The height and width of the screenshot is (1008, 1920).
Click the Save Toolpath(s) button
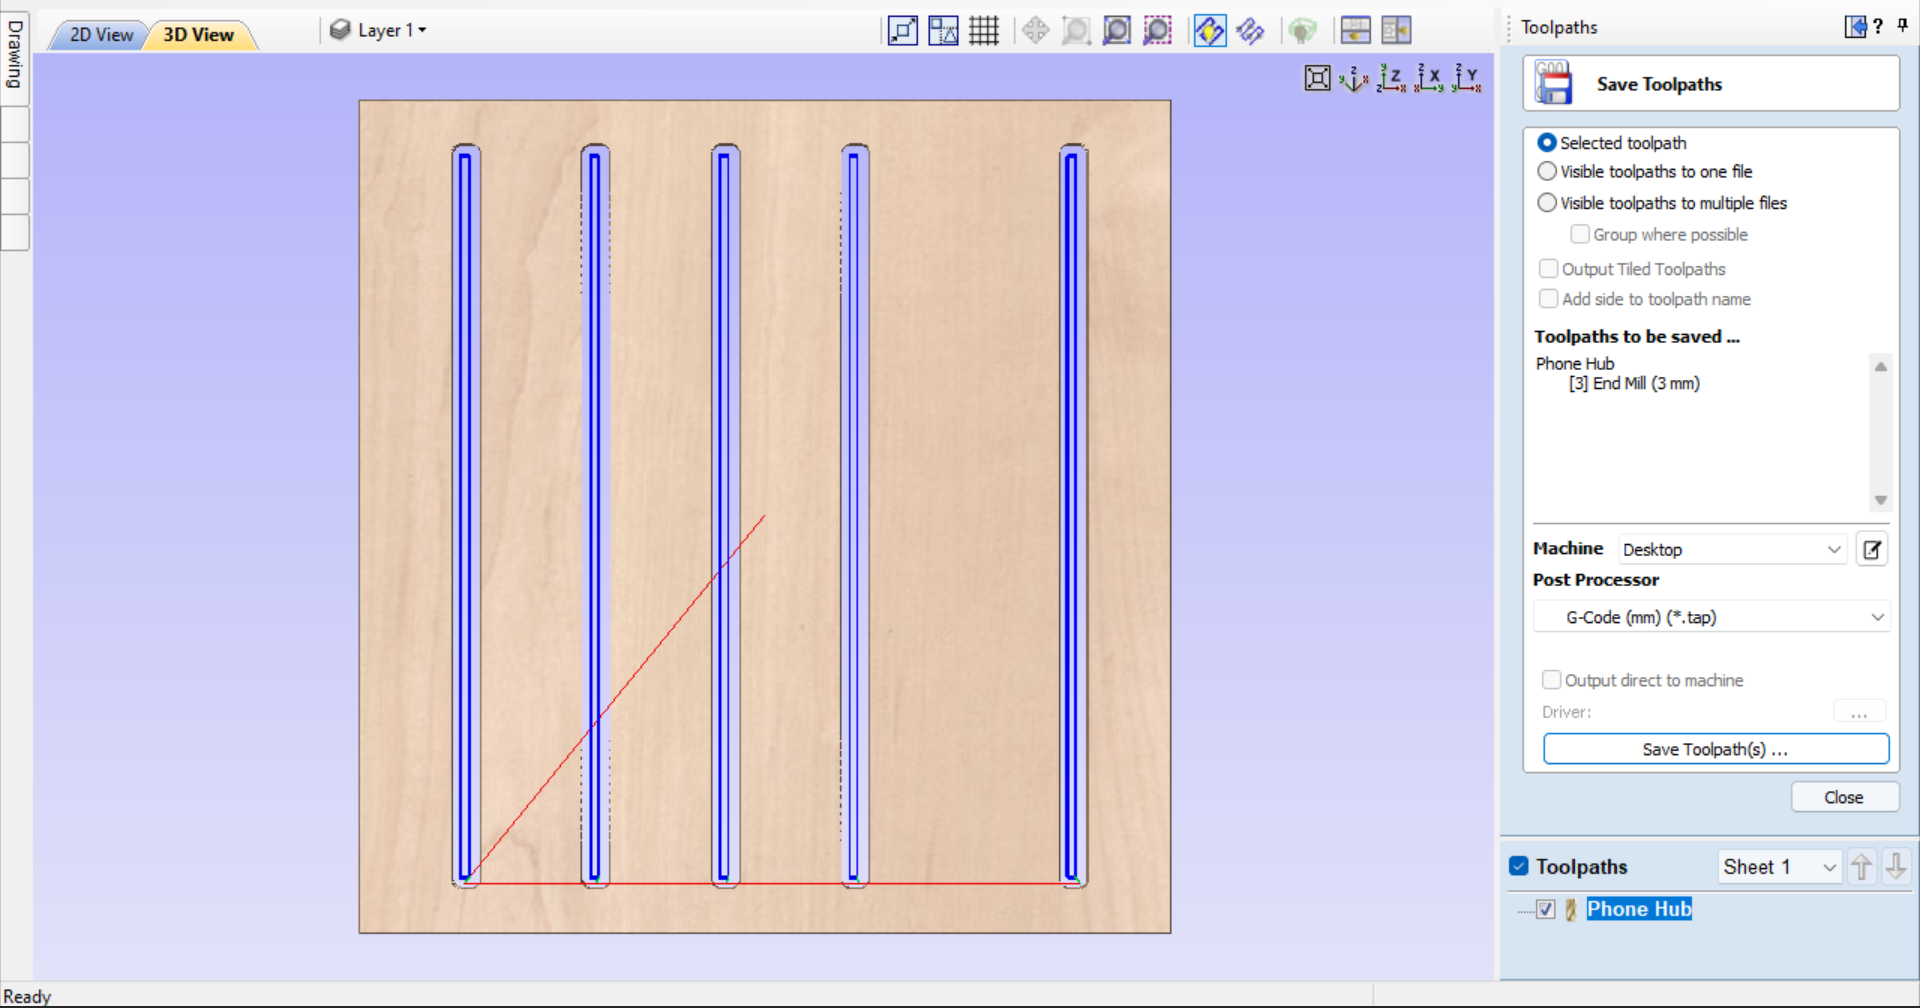coord(1715,749)
